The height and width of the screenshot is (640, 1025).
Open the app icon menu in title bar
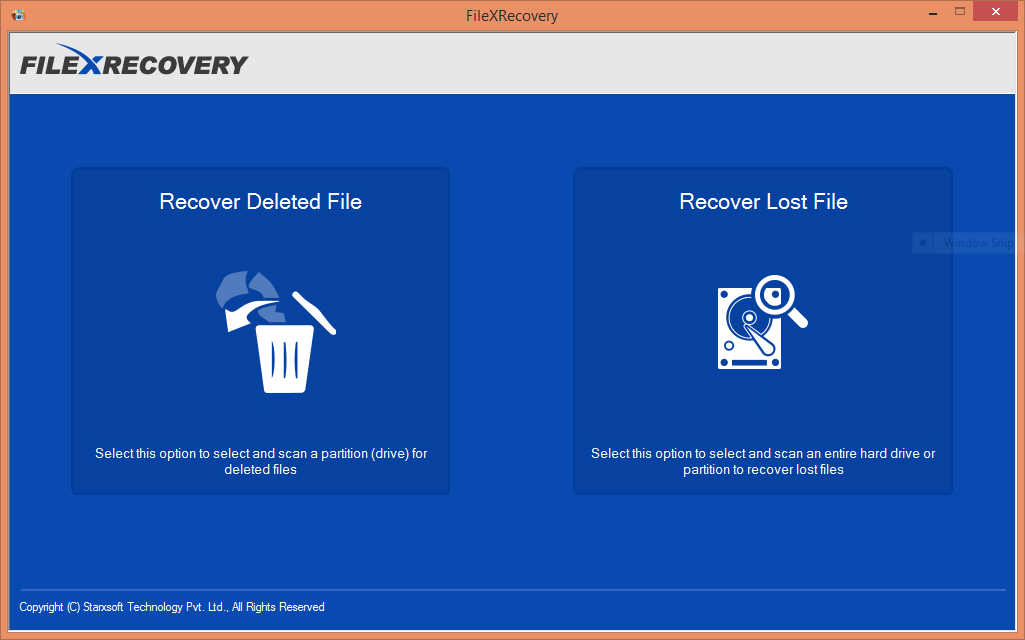pos(17,15)
